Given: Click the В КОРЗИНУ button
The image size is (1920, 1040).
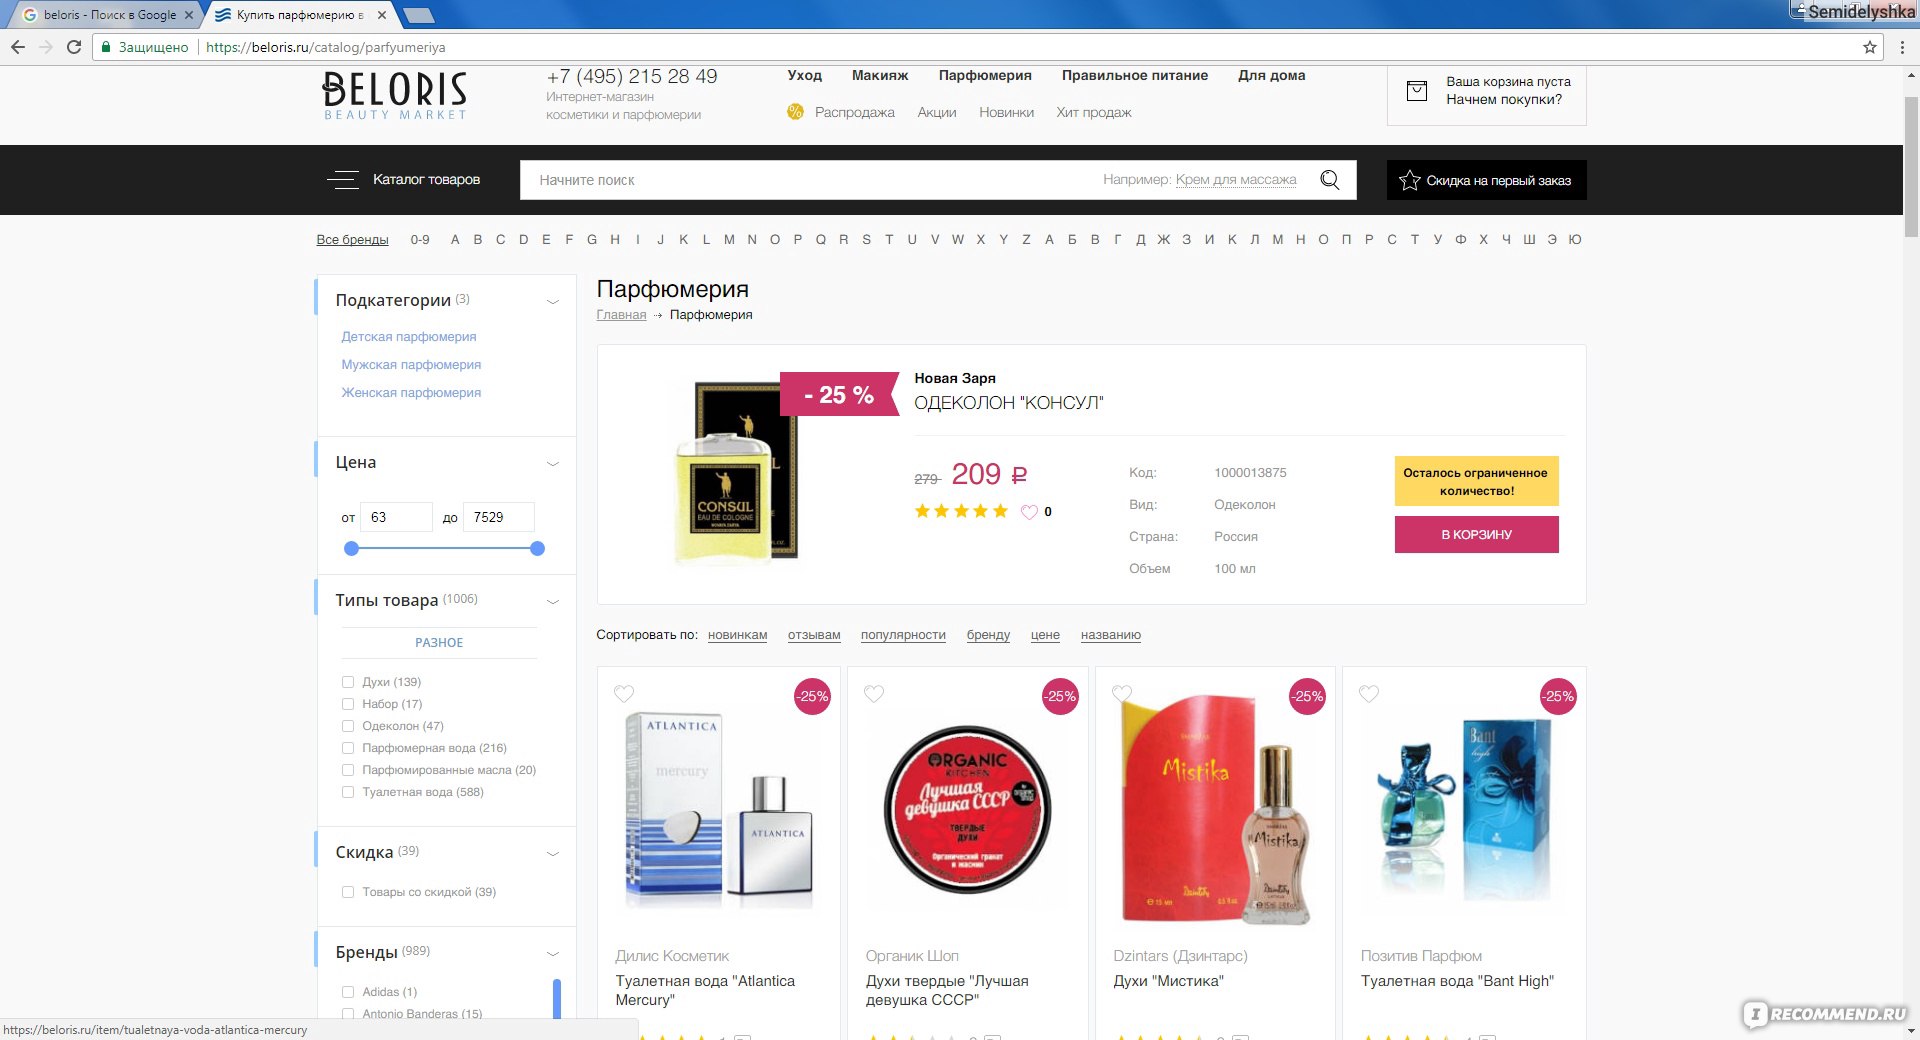Looking at the screenshot, I should pyautogui.click(x=1476, y=534).
